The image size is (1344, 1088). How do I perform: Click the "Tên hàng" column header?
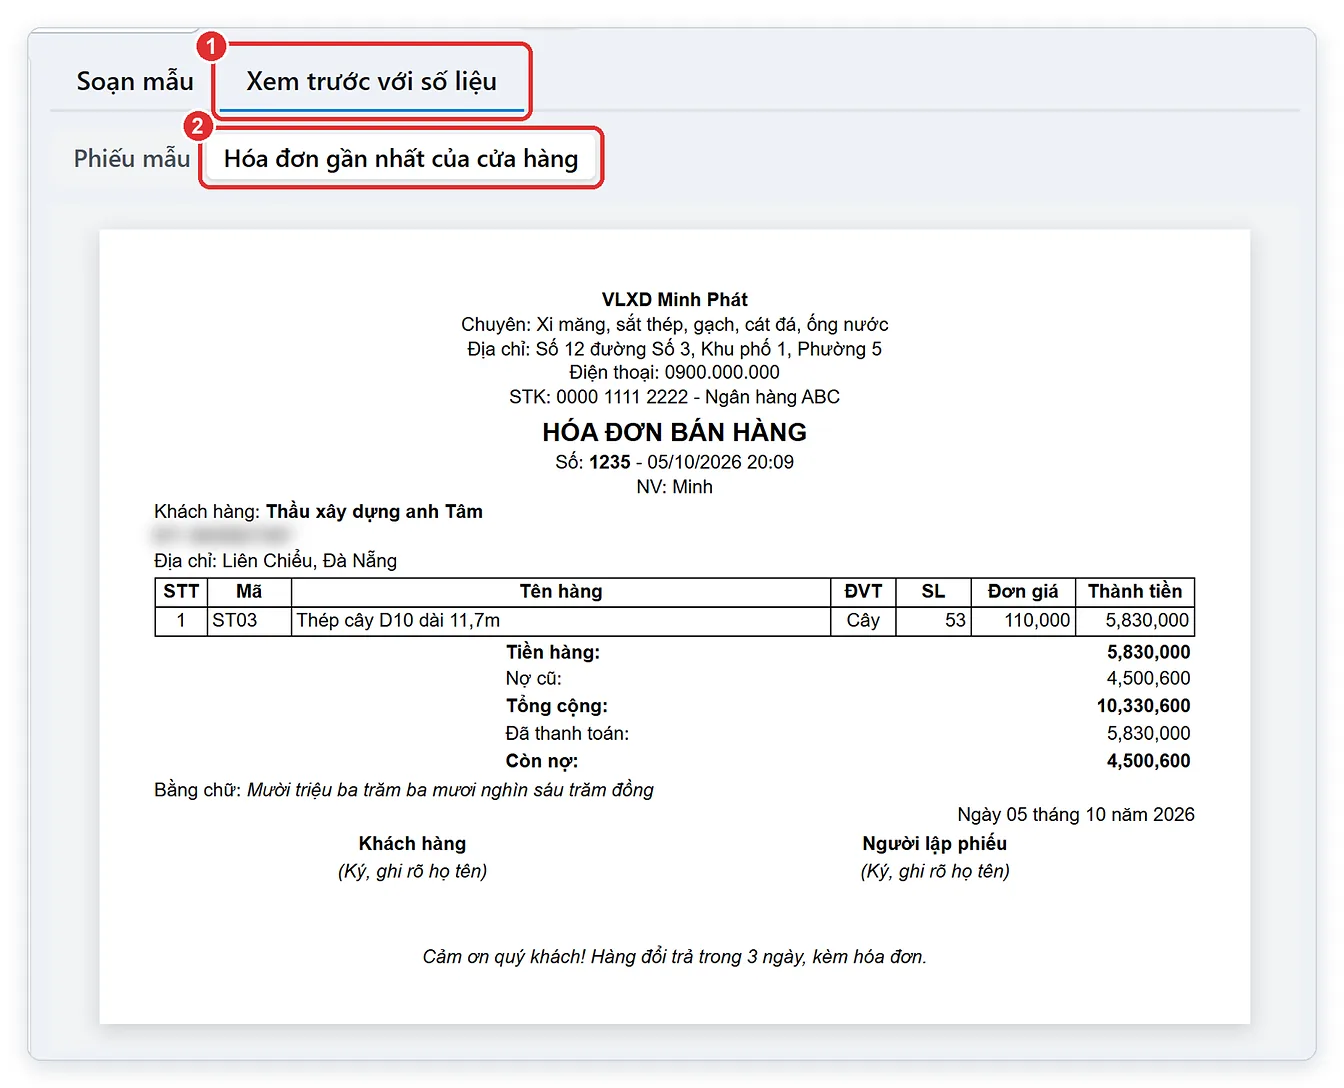click(561, 592)
